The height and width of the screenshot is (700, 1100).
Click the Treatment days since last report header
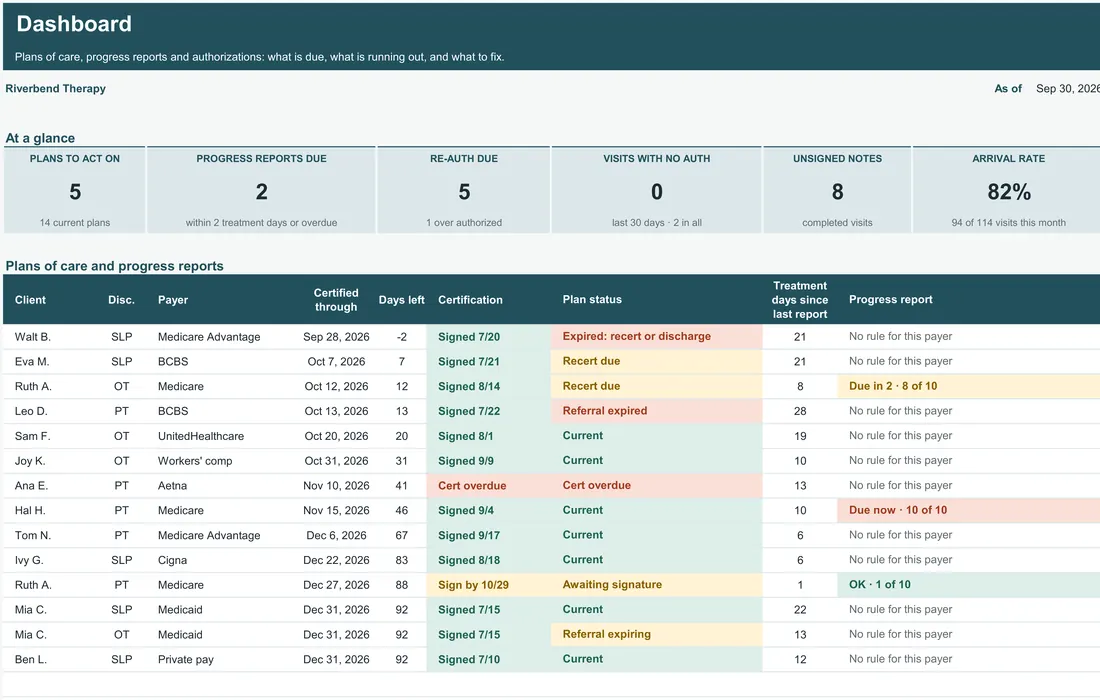(800, 299)
